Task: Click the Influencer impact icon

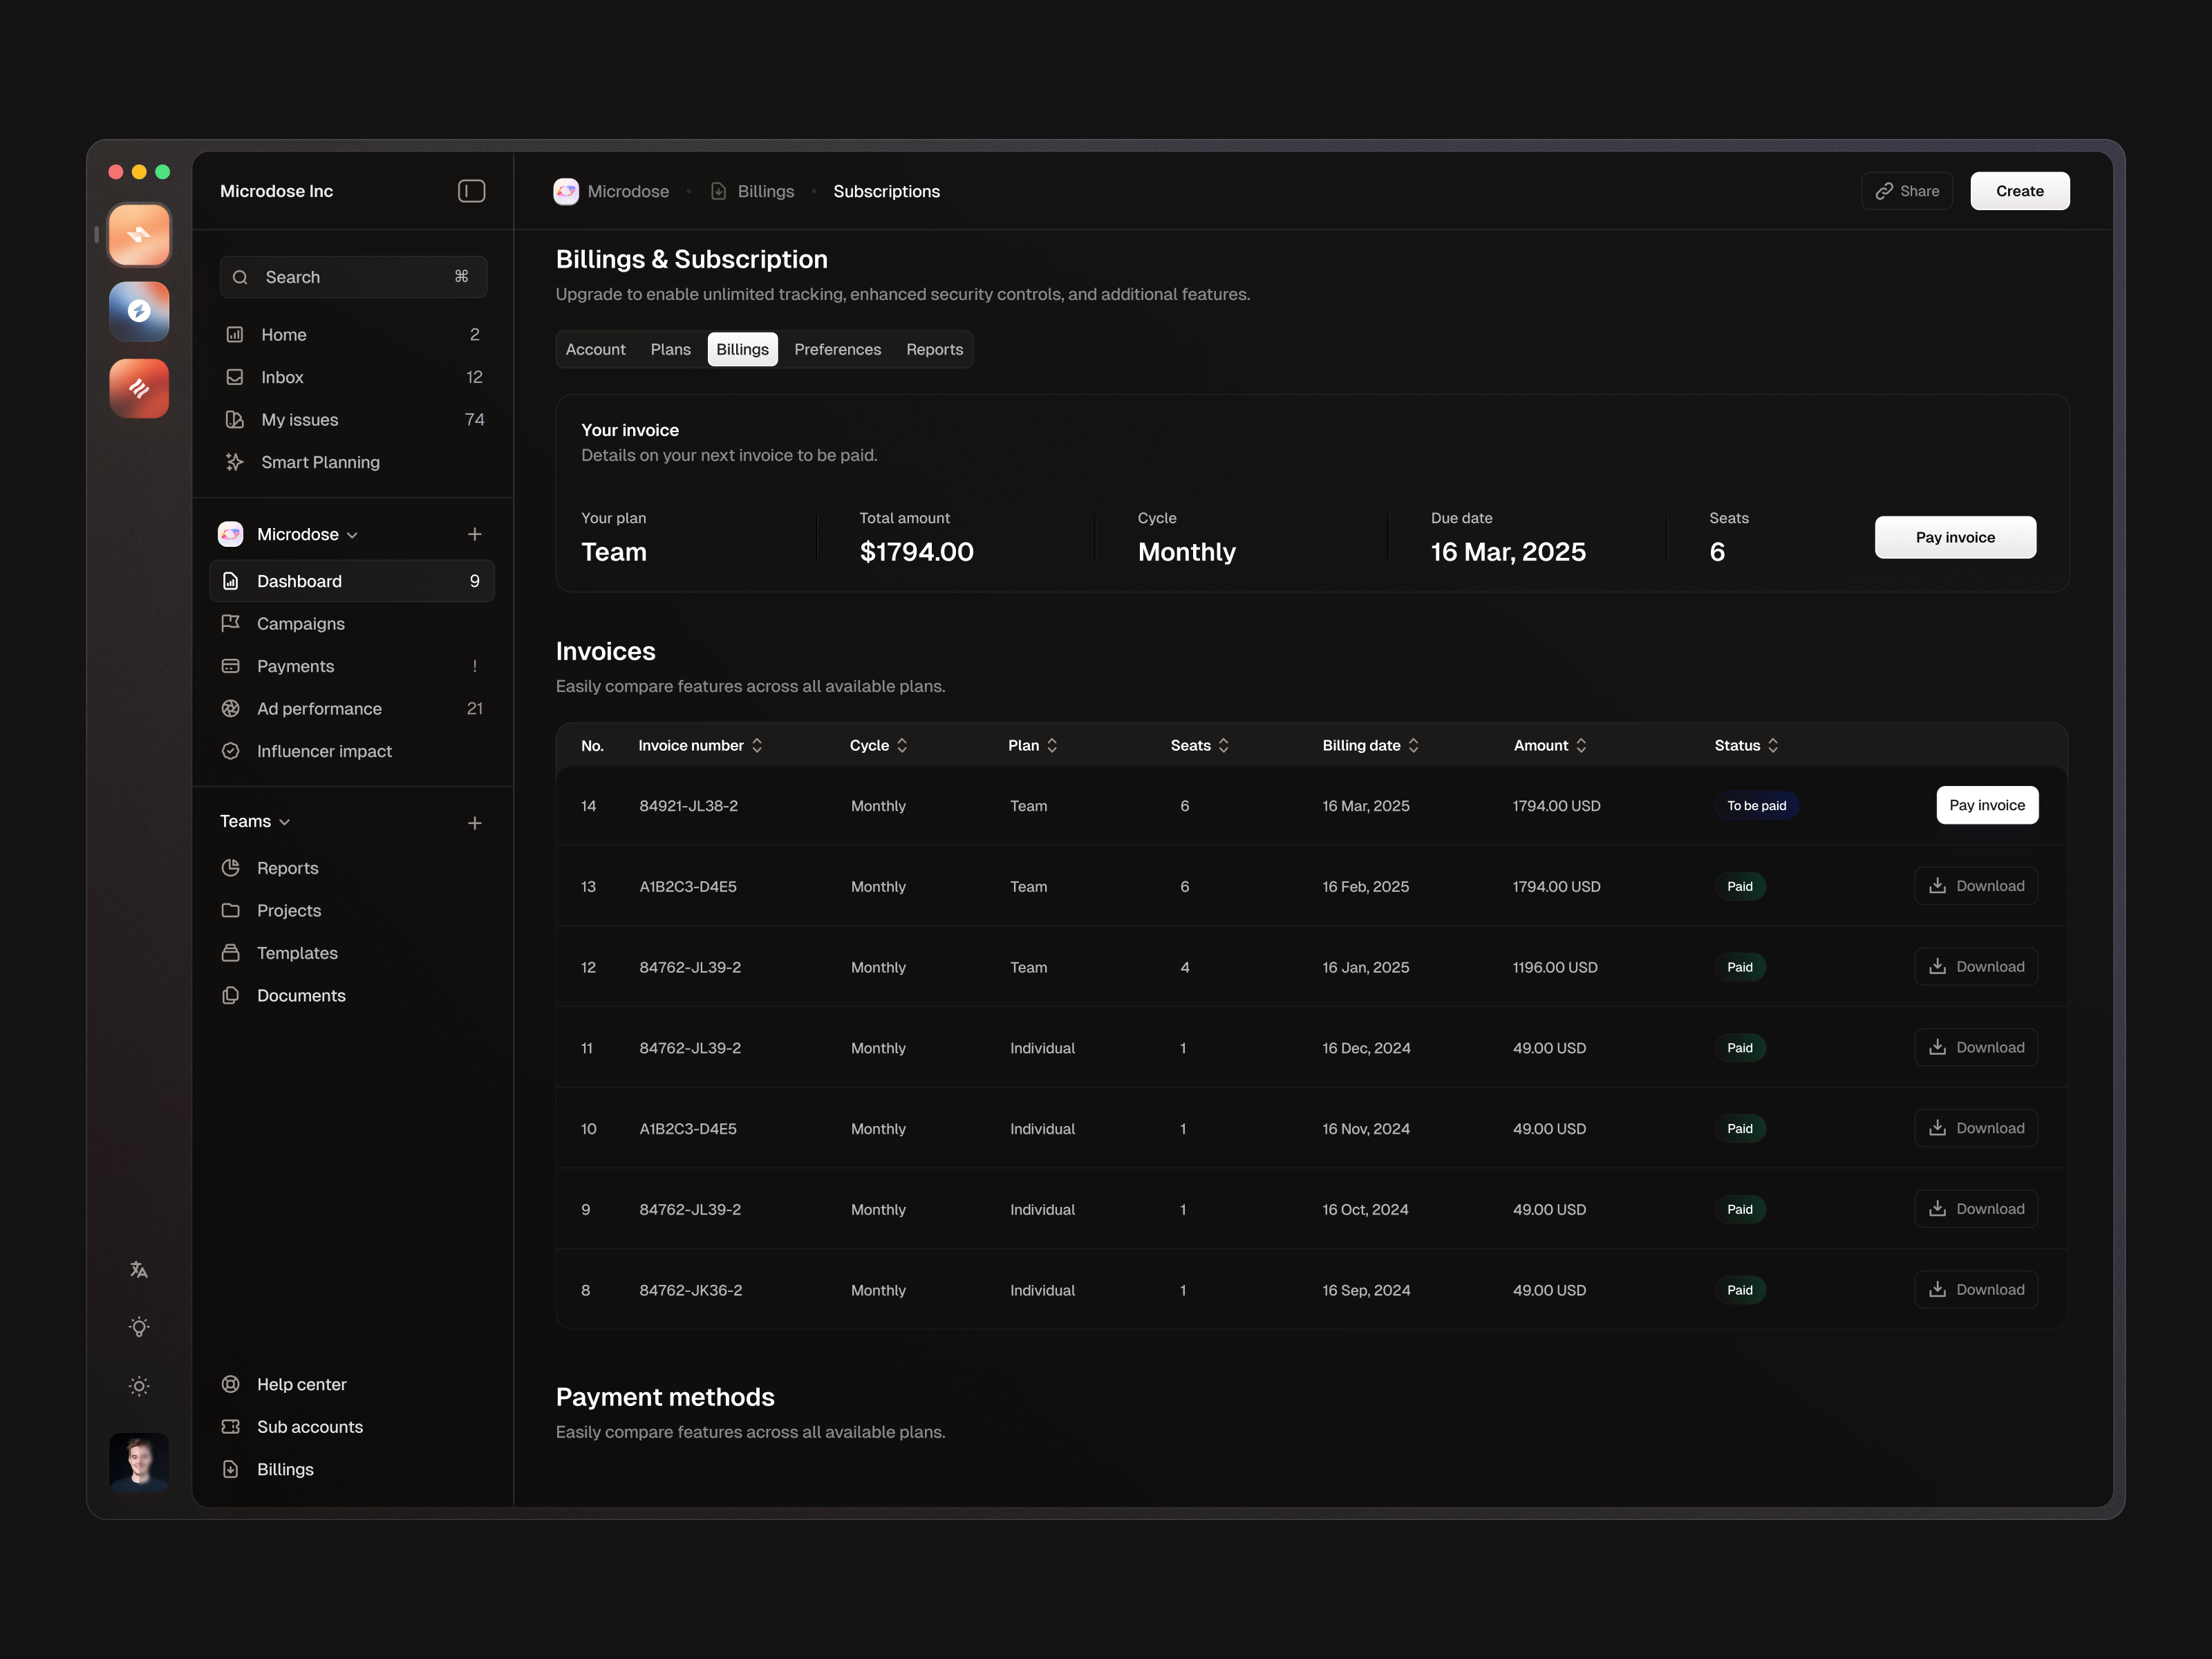Action: pos(231,751)
